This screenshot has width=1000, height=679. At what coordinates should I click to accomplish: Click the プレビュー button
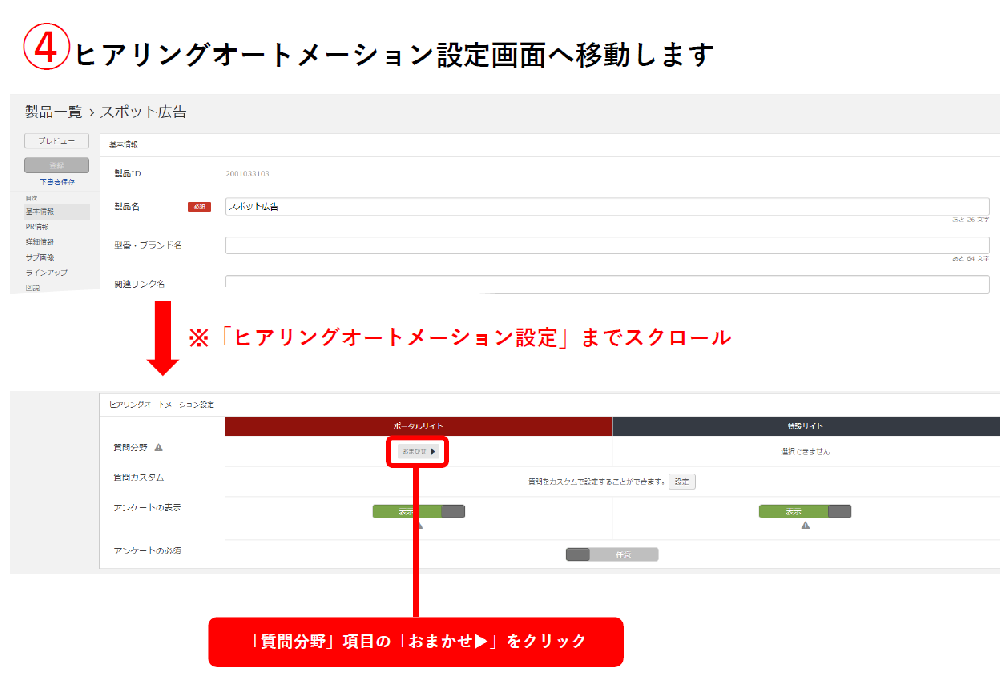click(56, 142)
